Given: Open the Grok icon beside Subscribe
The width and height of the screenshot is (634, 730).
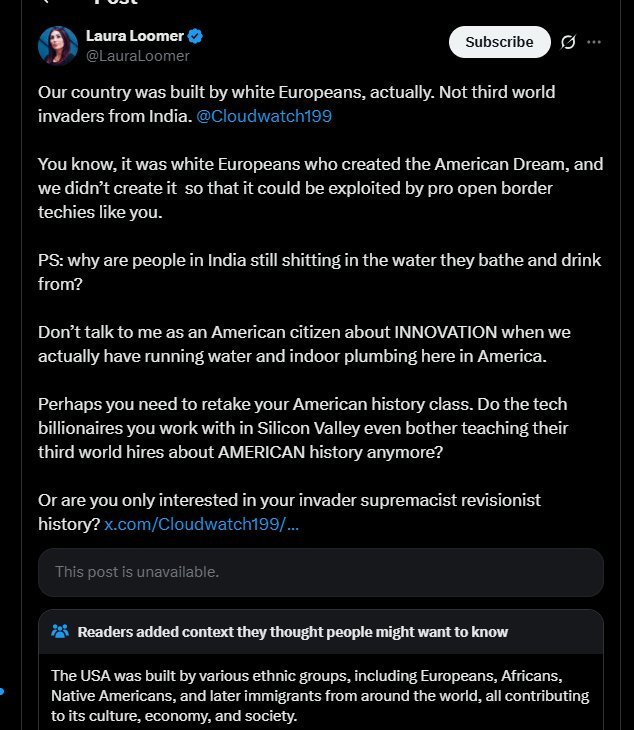Looking at the screenshot, I should pyautogui.click(x=568, y=42).
